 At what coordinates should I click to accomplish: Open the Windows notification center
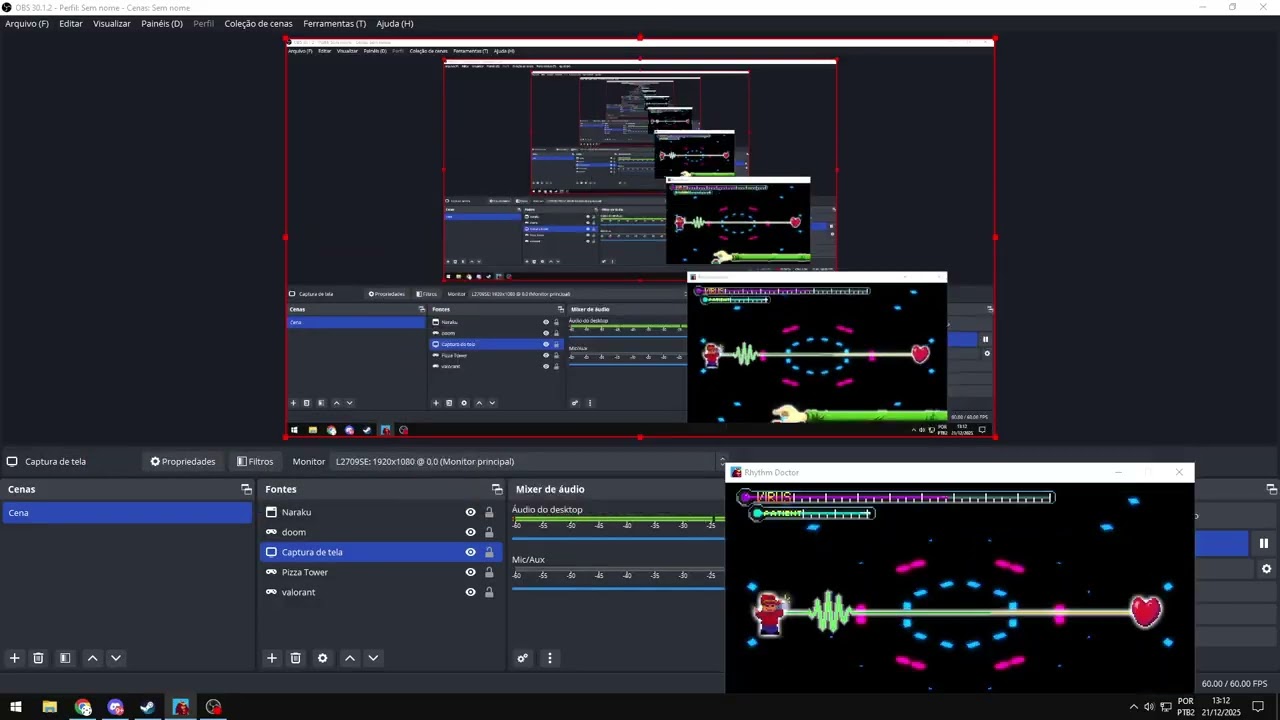(1258, 707)
